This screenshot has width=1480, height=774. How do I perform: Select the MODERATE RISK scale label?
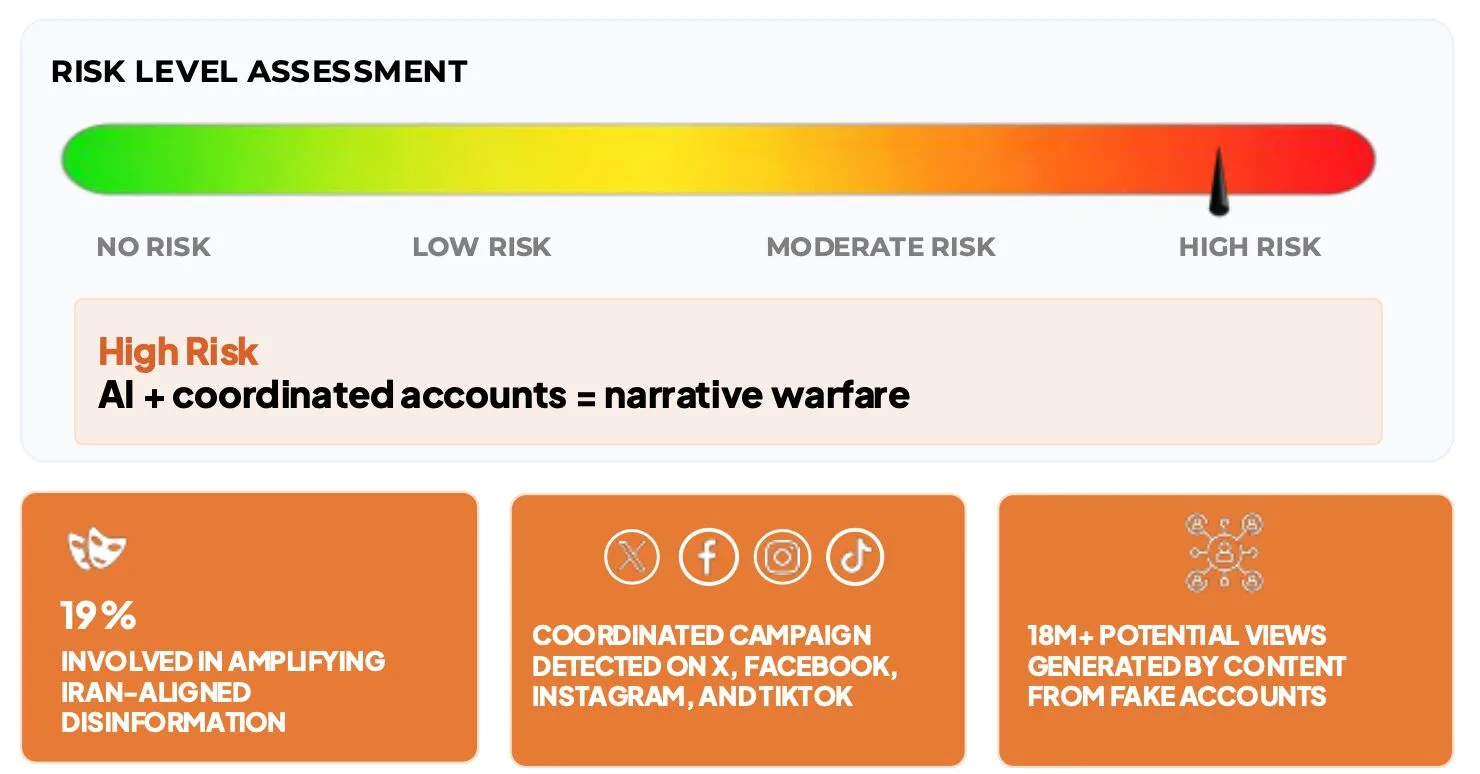pyautogui.click(x=881, y=247)
